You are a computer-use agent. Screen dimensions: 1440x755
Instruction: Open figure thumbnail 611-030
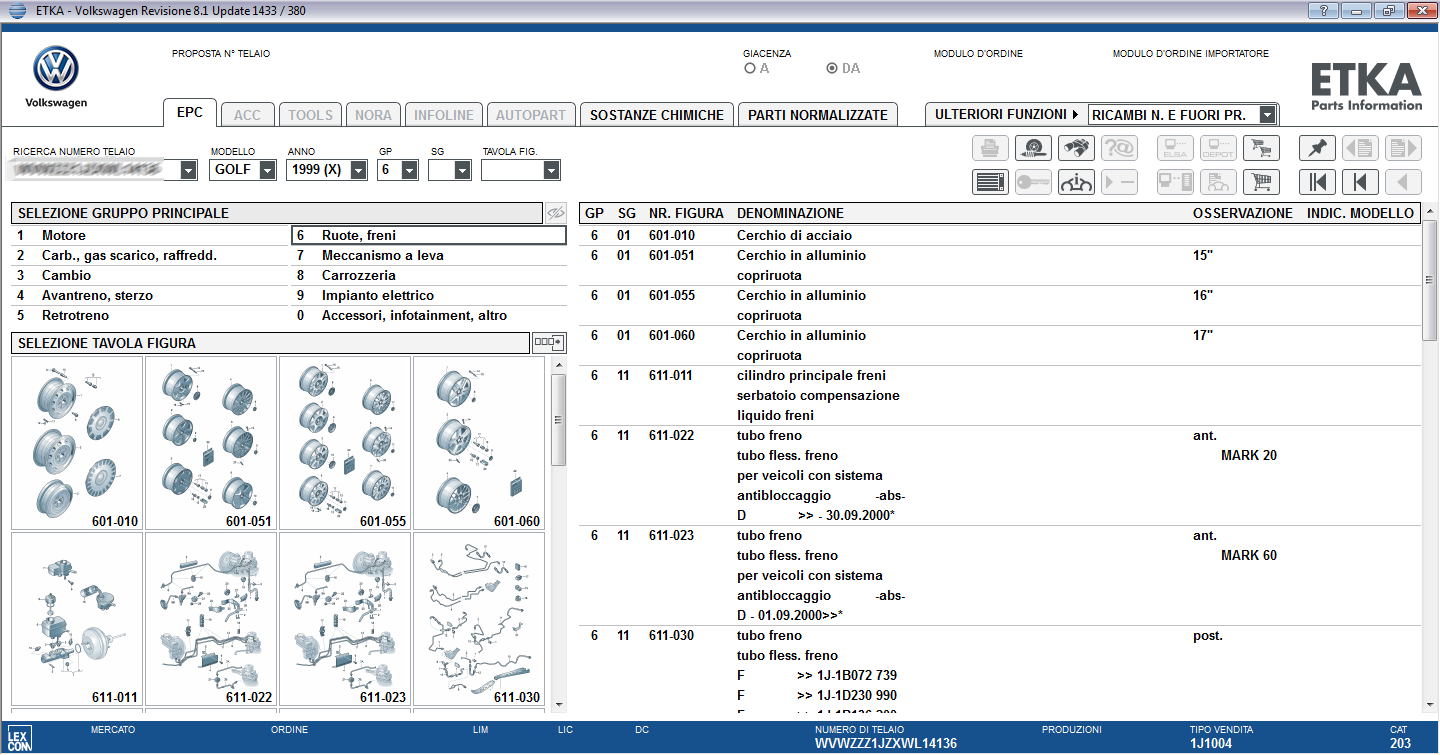pyautogui.click(x=479, y=619)
